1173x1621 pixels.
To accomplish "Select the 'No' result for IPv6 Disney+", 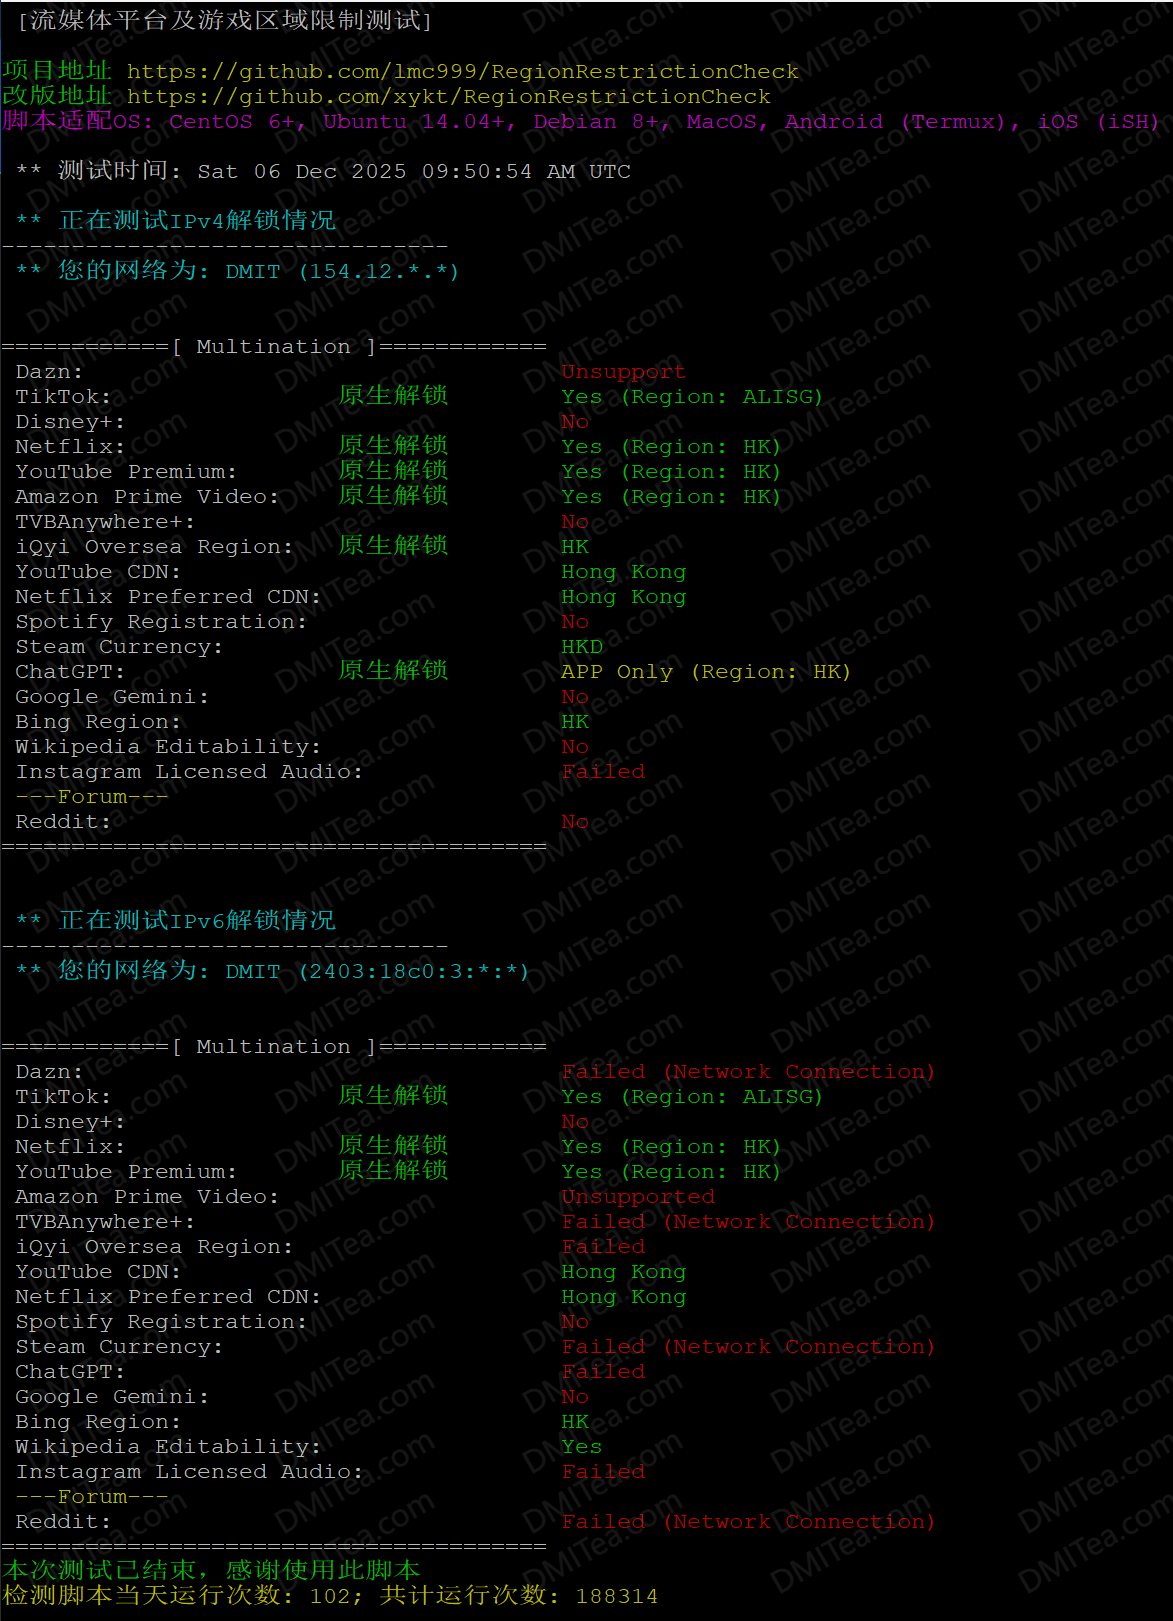I will click(x=575, y=1121).
